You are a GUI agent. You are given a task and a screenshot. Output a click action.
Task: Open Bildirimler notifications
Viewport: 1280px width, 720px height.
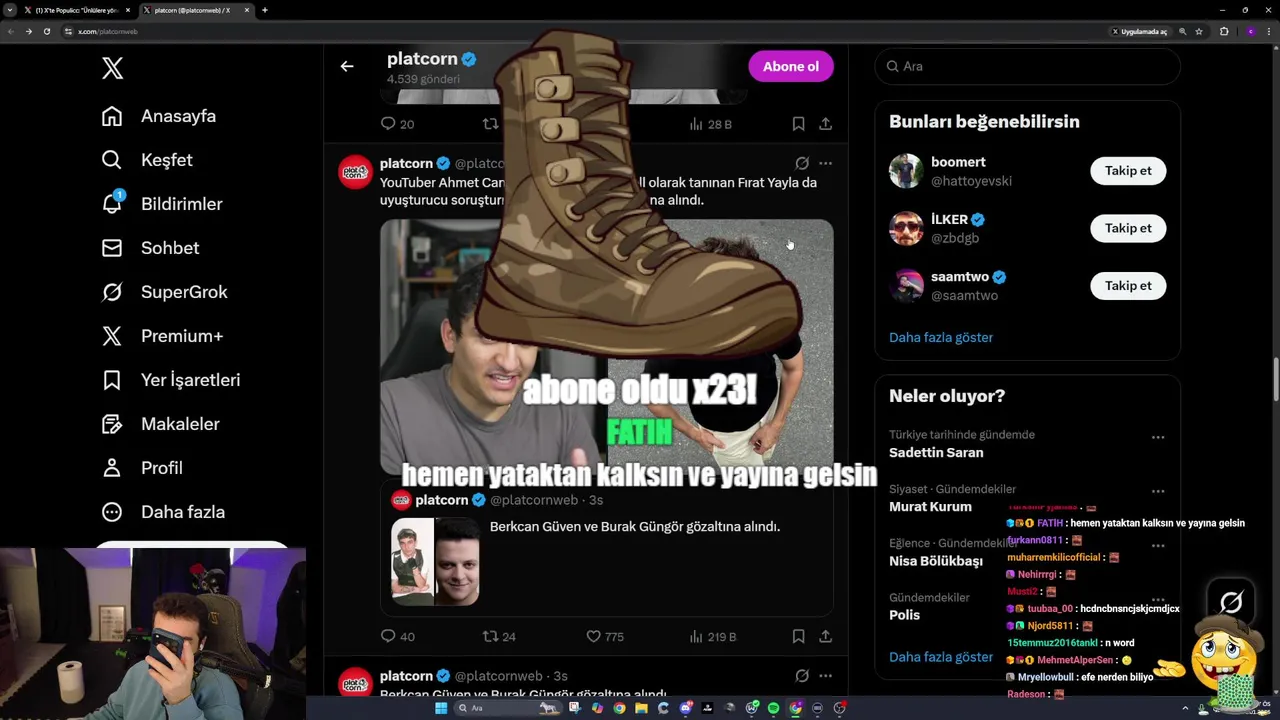click(162, 204)
